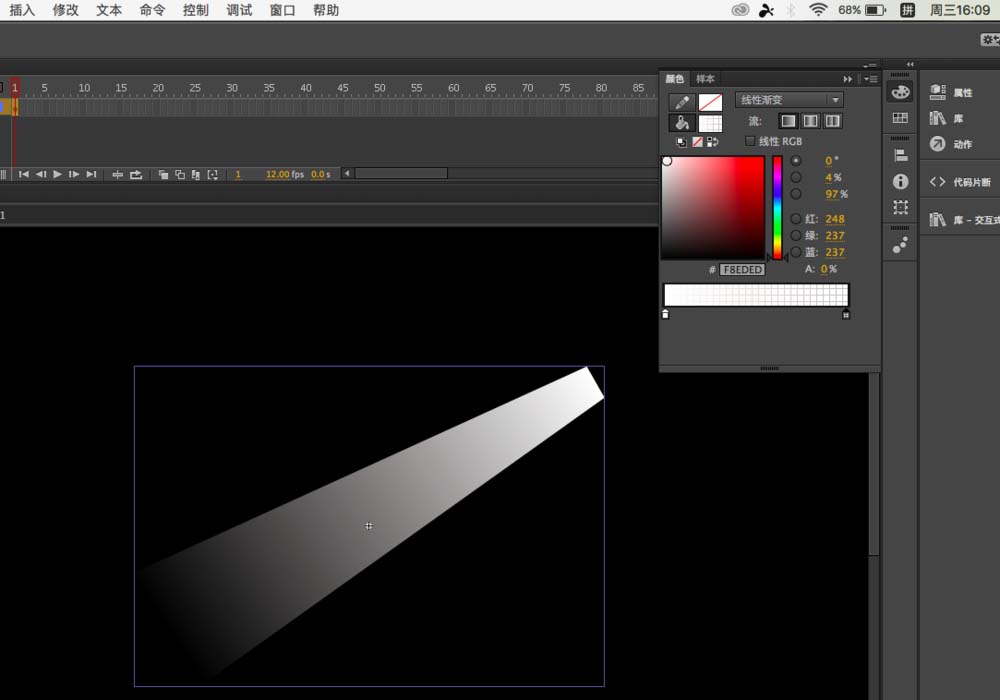The width and height of the screenshot is (1000, 700).
Task: Select the stroke color pencil icon
Action: click(x=682, y=102)
